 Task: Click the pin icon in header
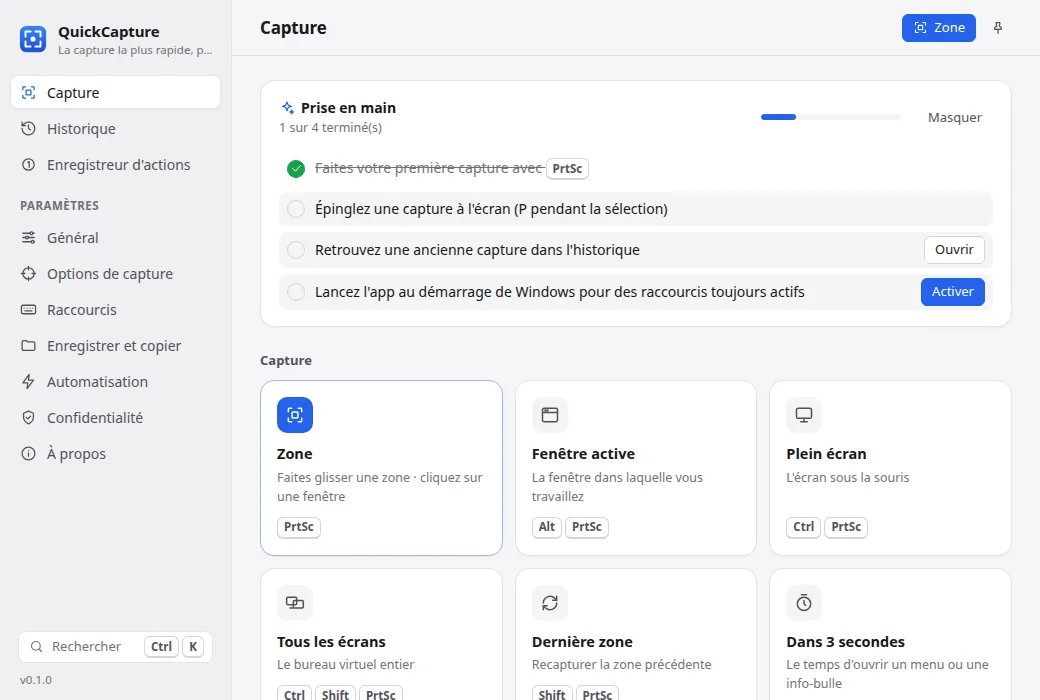pyautogui.click(x=998, y=28)
